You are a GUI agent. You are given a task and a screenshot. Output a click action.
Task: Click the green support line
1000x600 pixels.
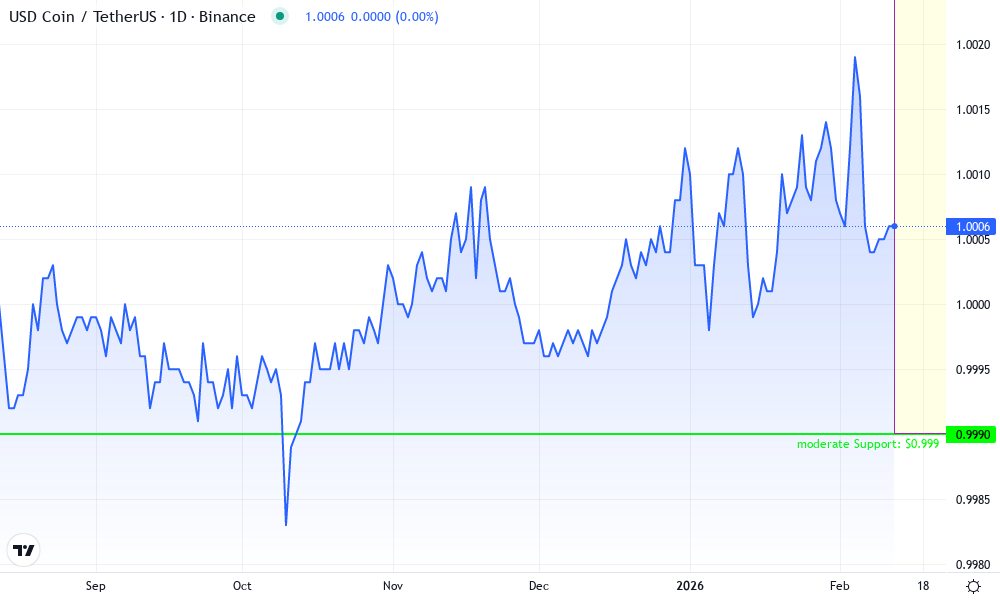(x=400, y=434)
